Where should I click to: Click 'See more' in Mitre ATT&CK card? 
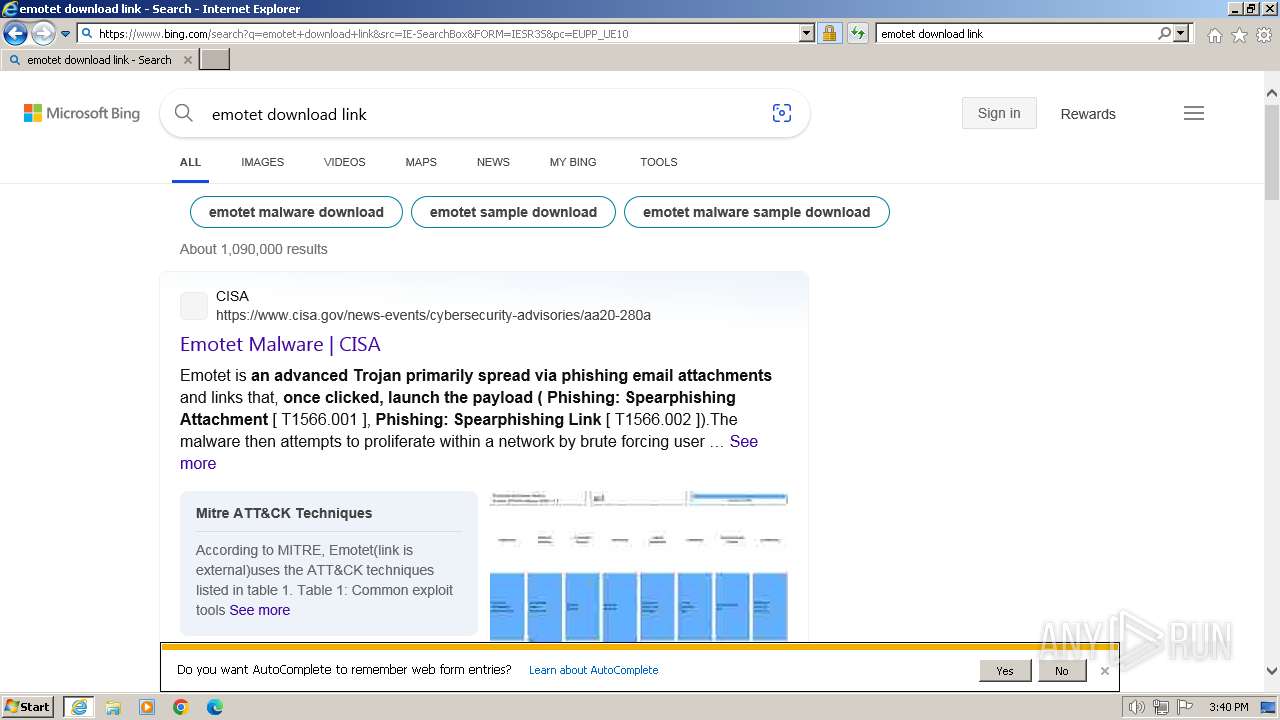[259, 610]
